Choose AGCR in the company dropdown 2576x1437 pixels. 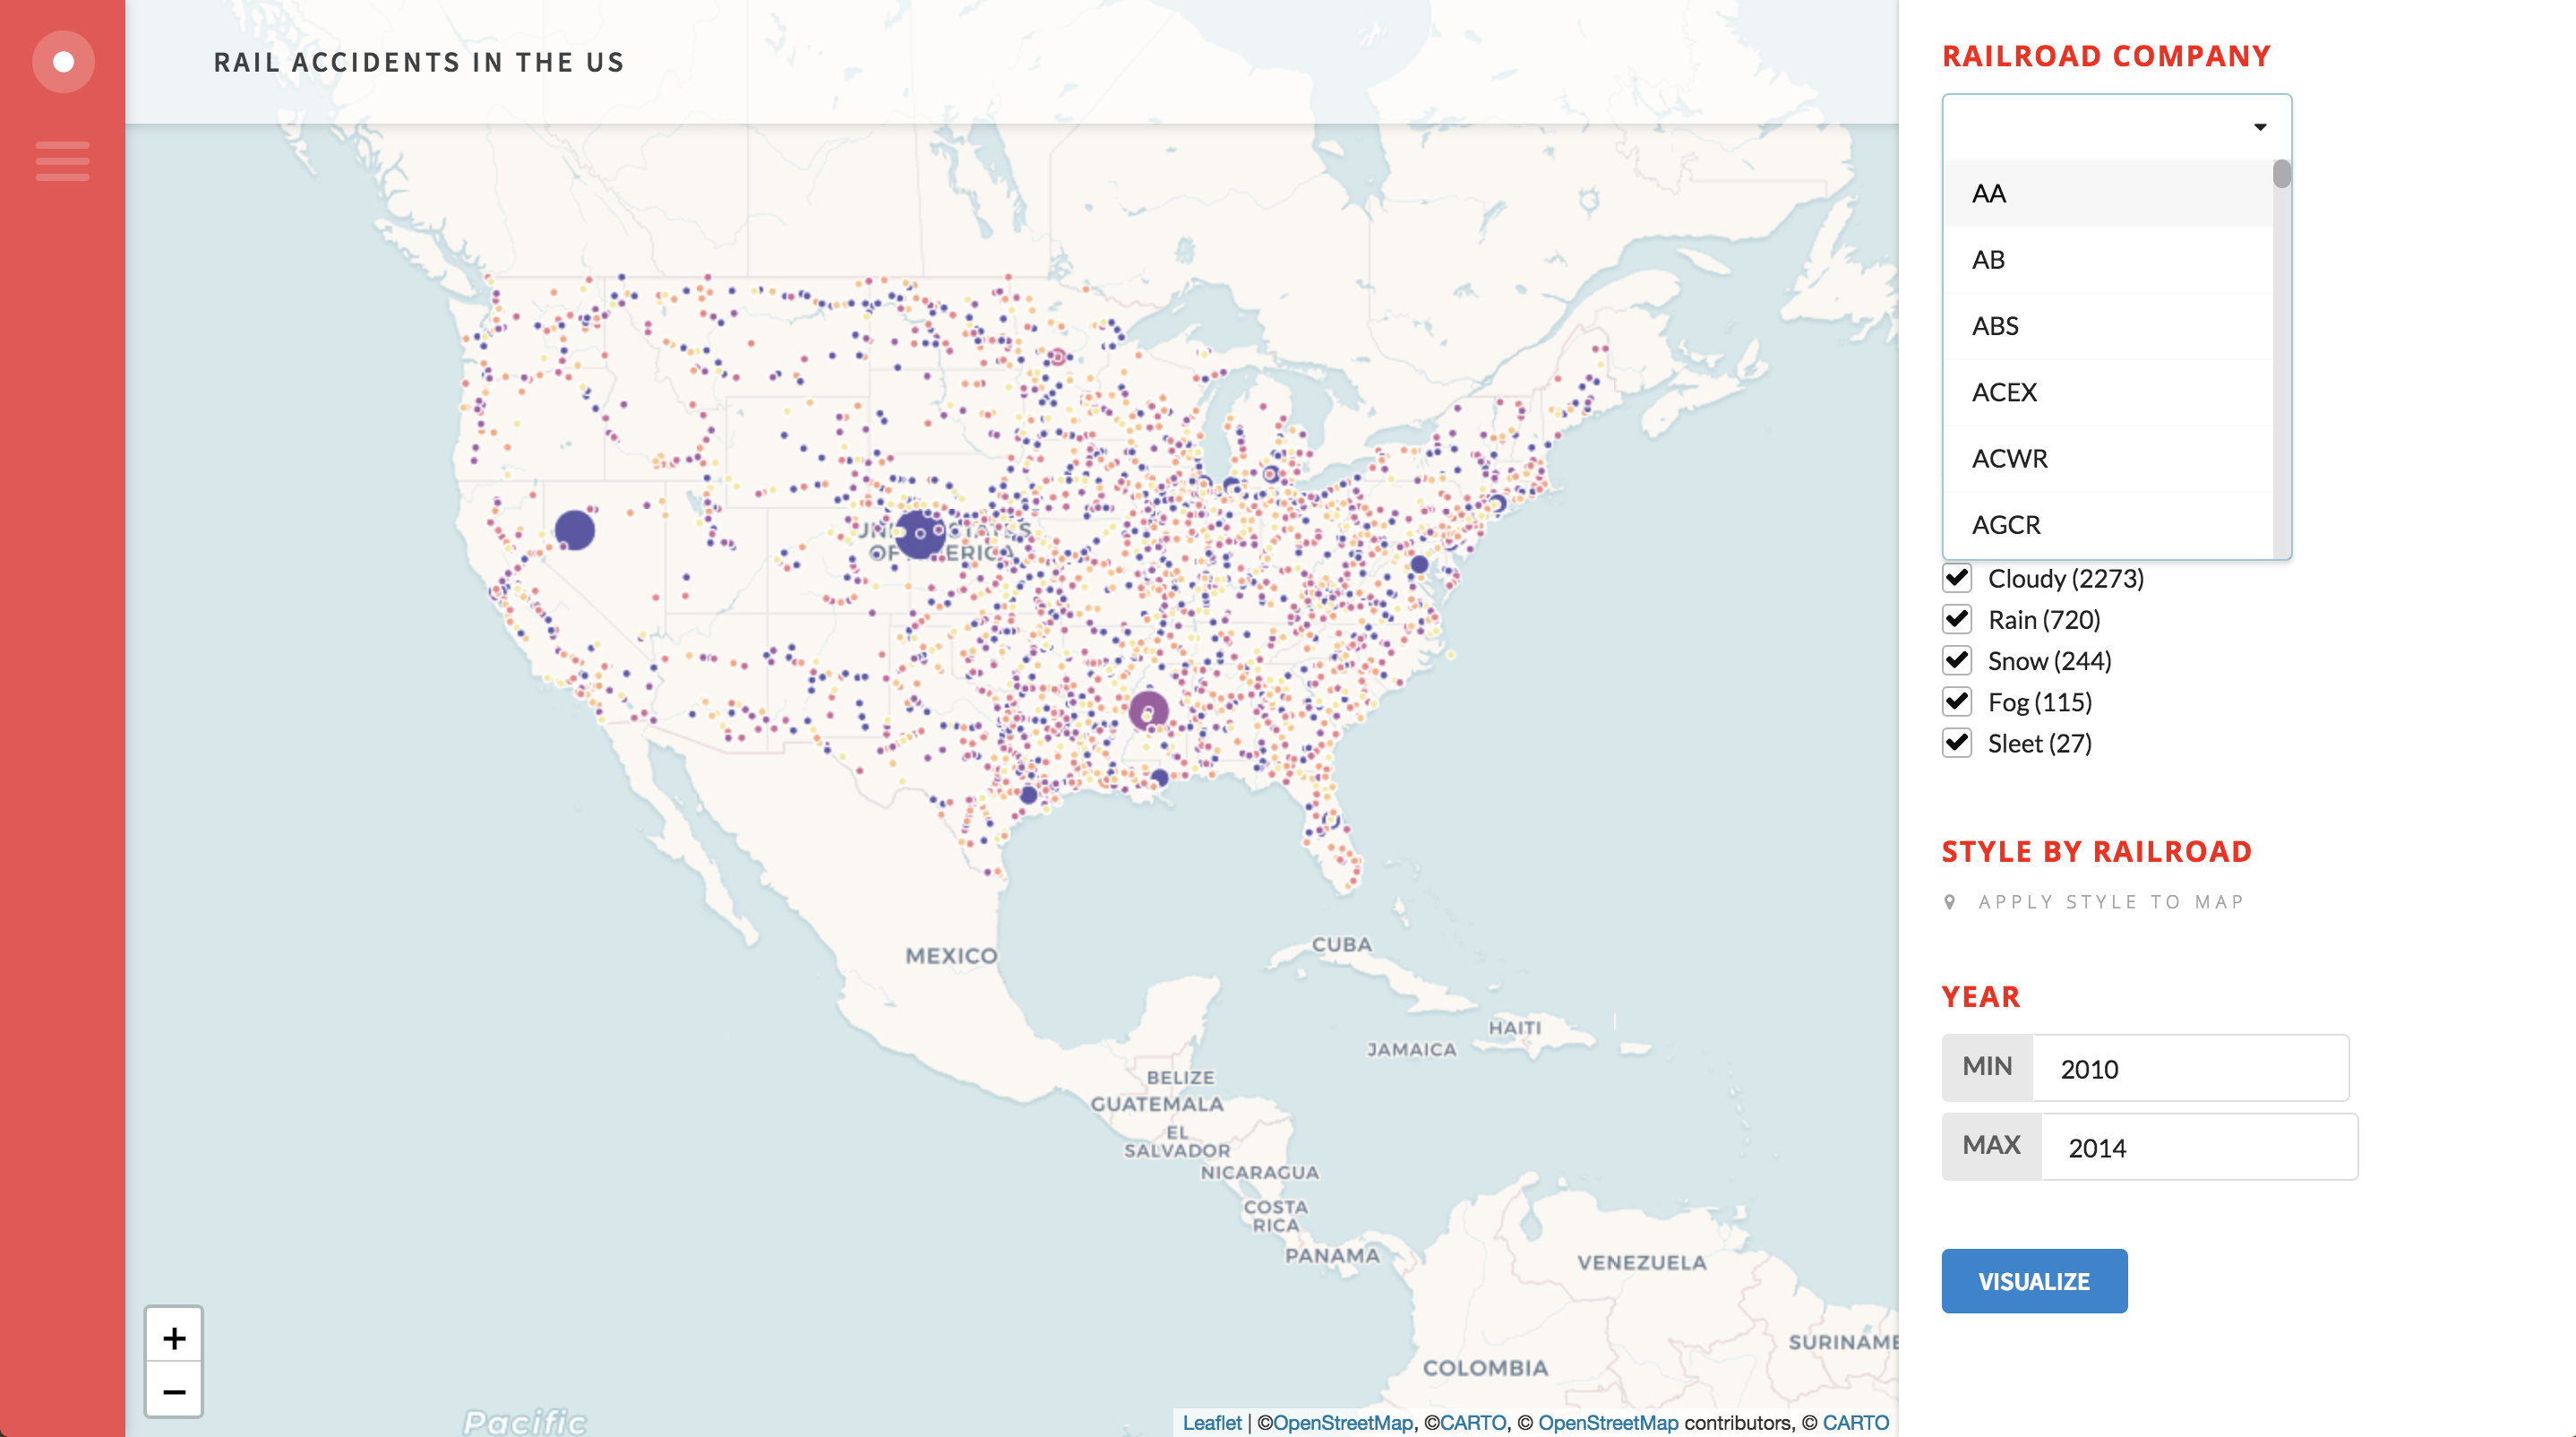coord(2006,525)
